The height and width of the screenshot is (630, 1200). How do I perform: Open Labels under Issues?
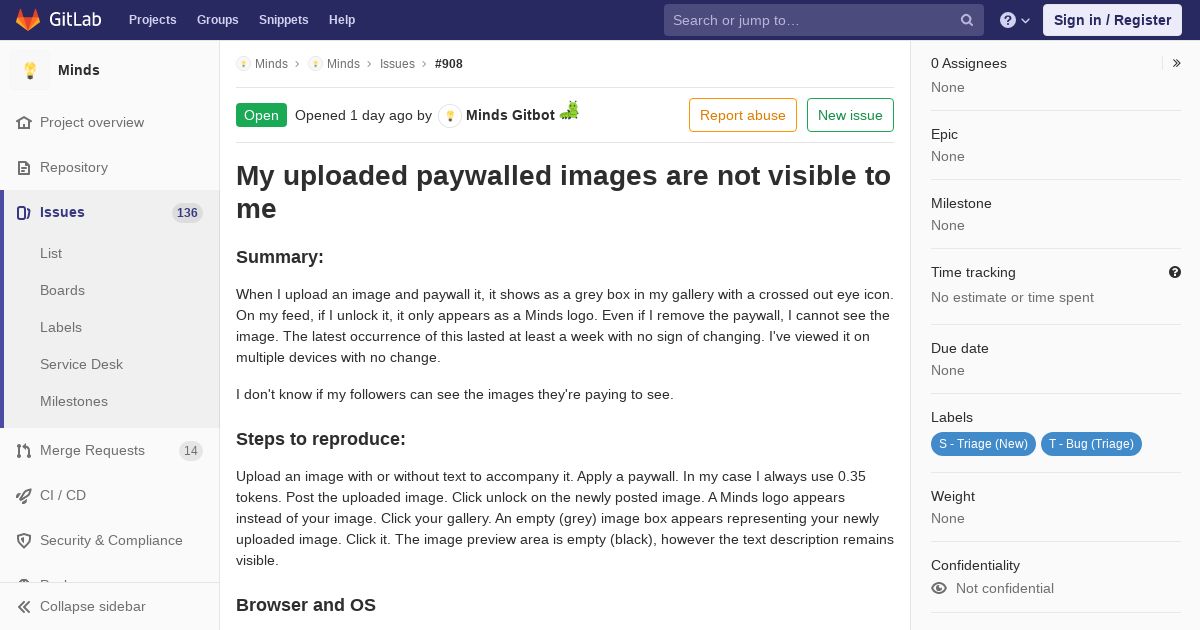(x=61, y=328)
